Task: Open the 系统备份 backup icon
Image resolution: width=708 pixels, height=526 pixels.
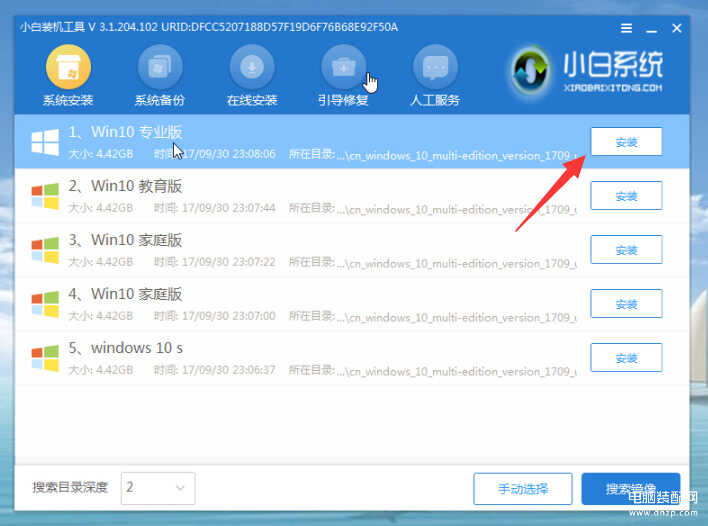Action: coord(160,67)
